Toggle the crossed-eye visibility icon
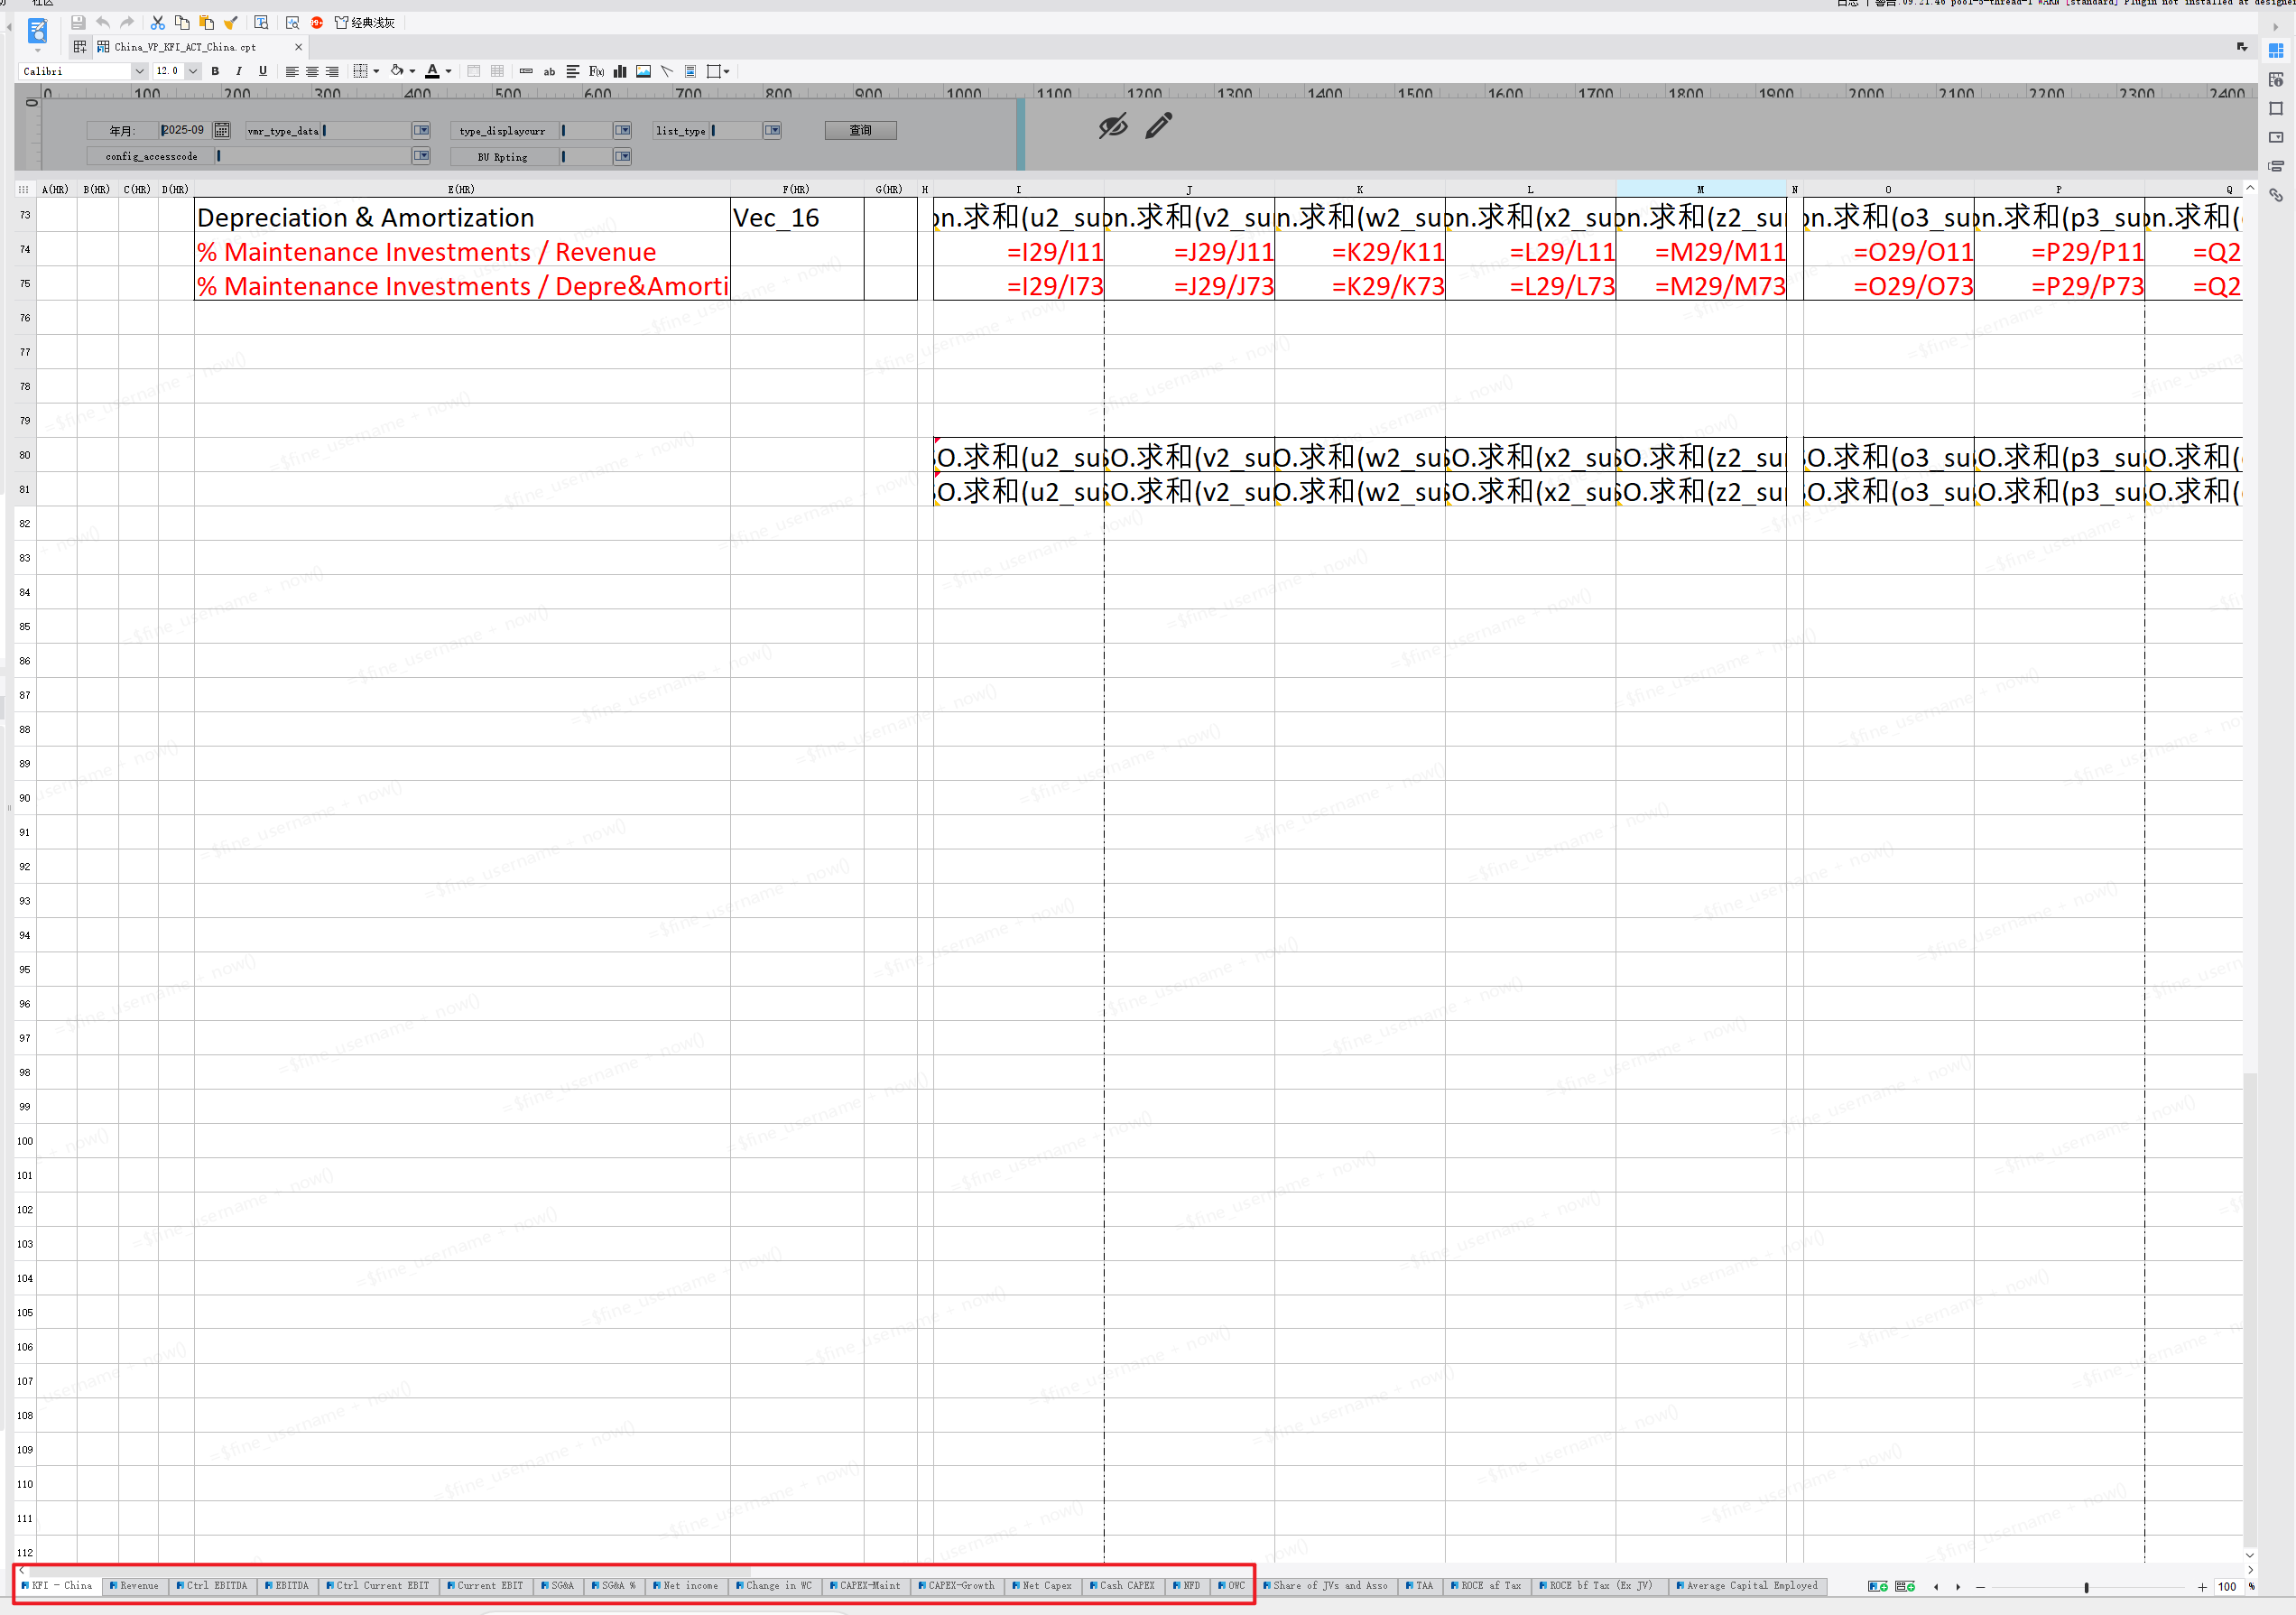The height and width of the screenshot is (1615, 2296). pos(1112,126)
